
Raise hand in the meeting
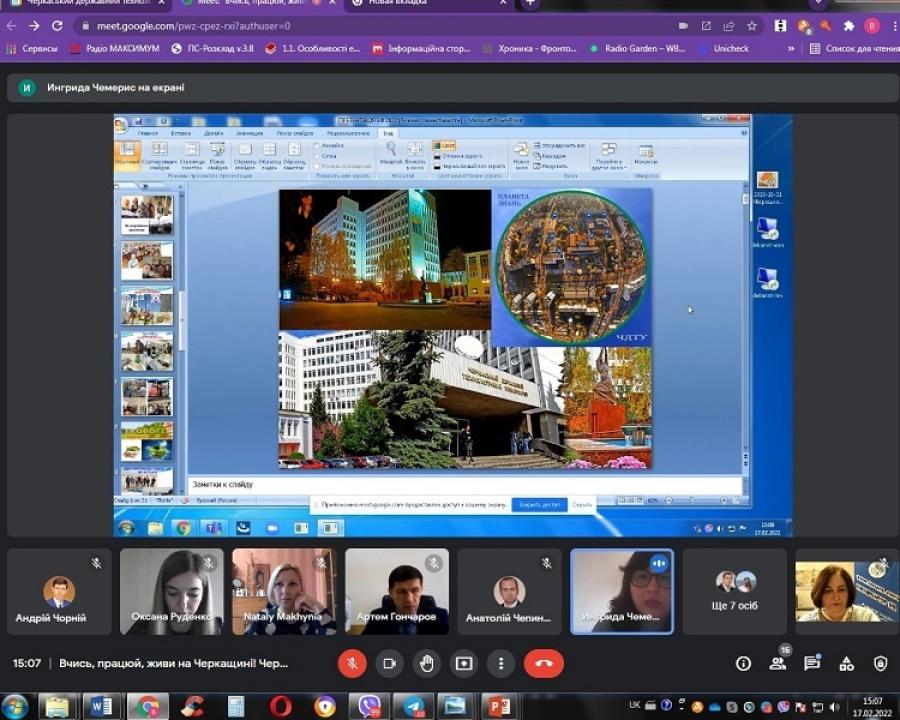point(426,664)
